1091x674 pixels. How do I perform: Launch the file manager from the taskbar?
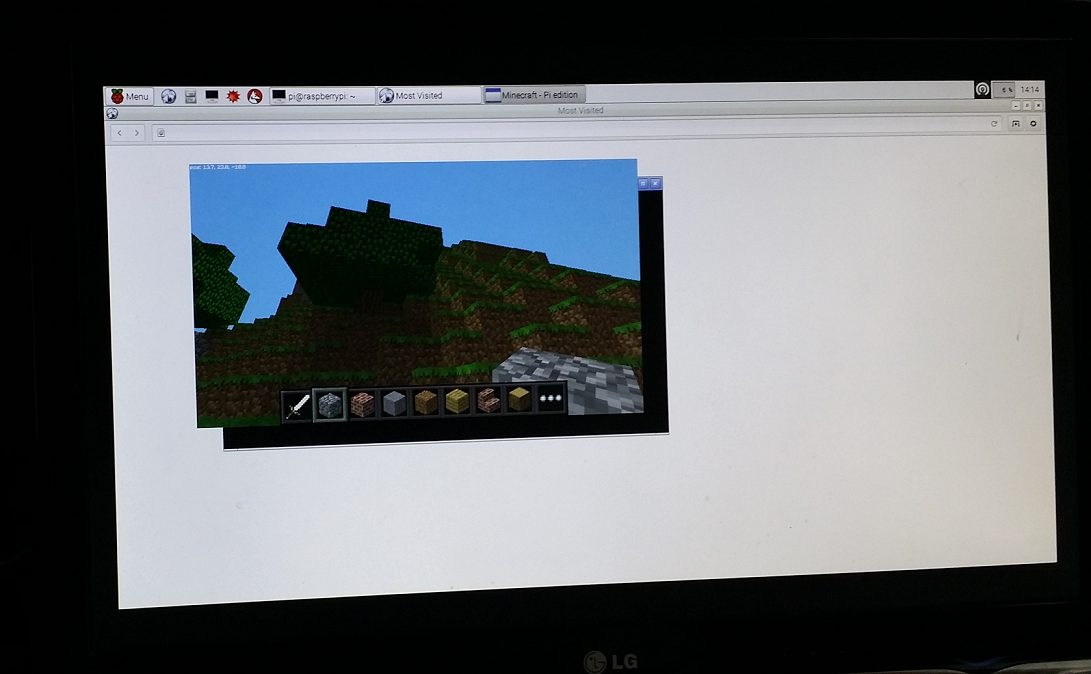[189, 95]
